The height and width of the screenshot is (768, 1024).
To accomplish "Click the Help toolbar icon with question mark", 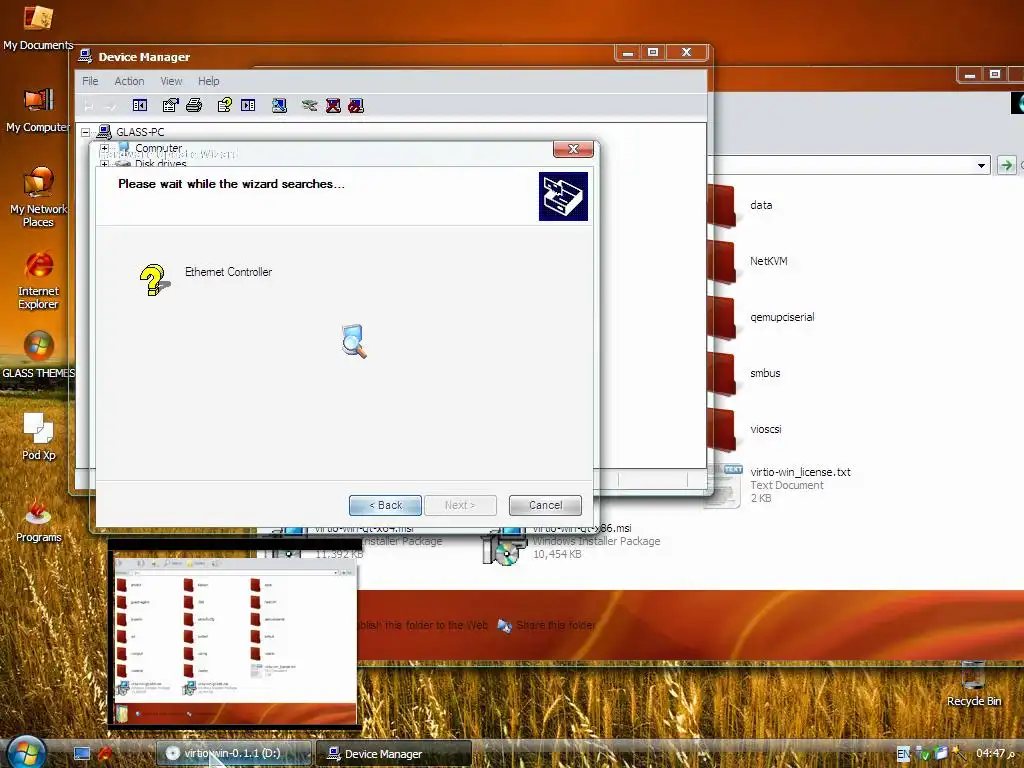I will coord(225,105).
